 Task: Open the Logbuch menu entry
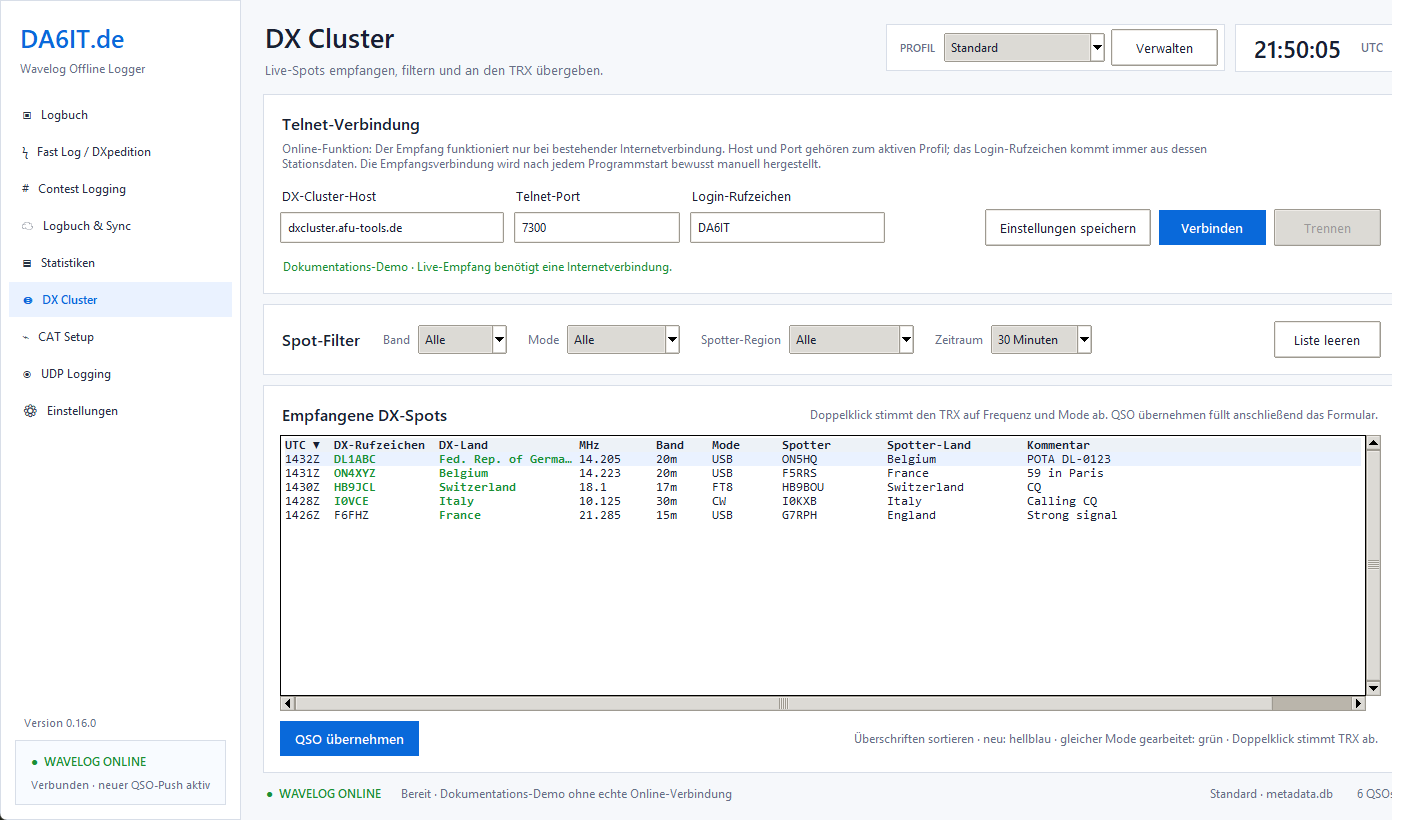(120, 115)
